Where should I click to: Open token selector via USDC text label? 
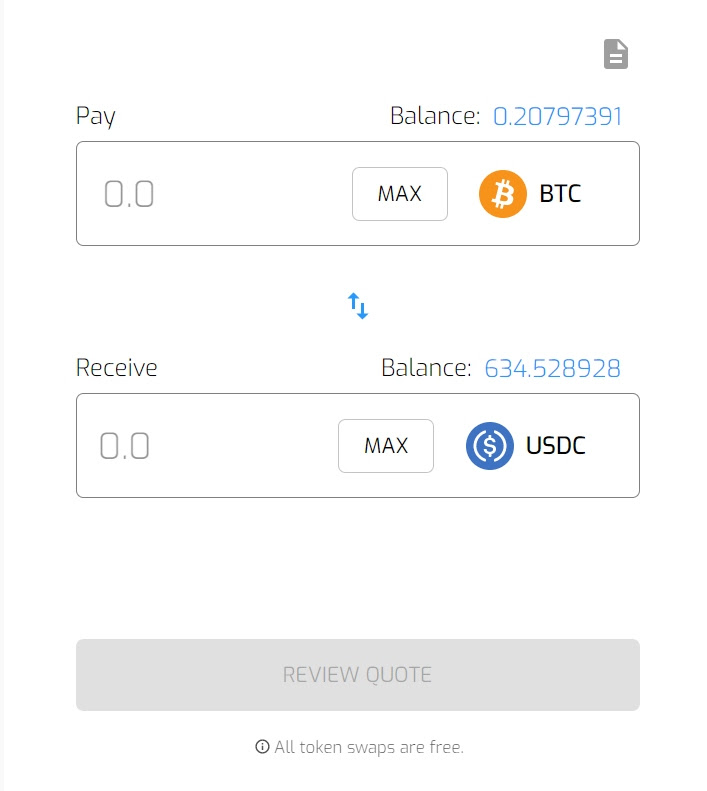point(556,446)
